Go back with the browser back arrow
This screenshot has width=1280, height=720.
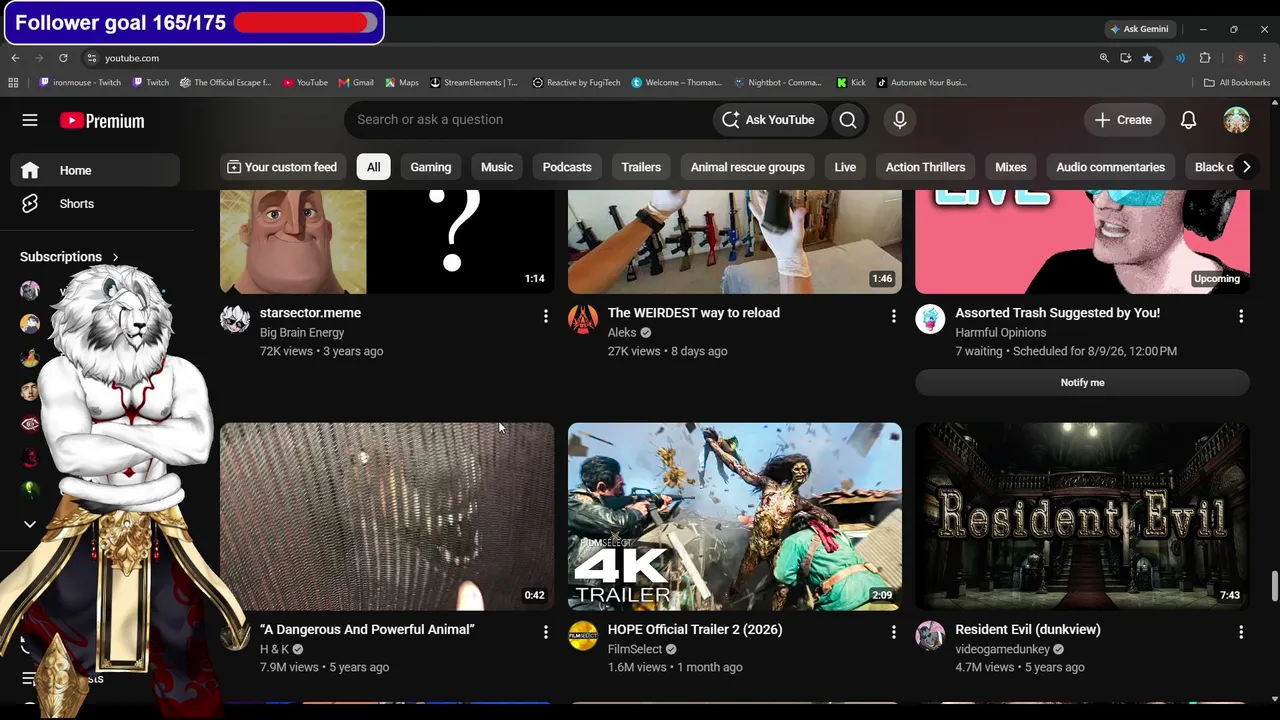tap(15, 58)
